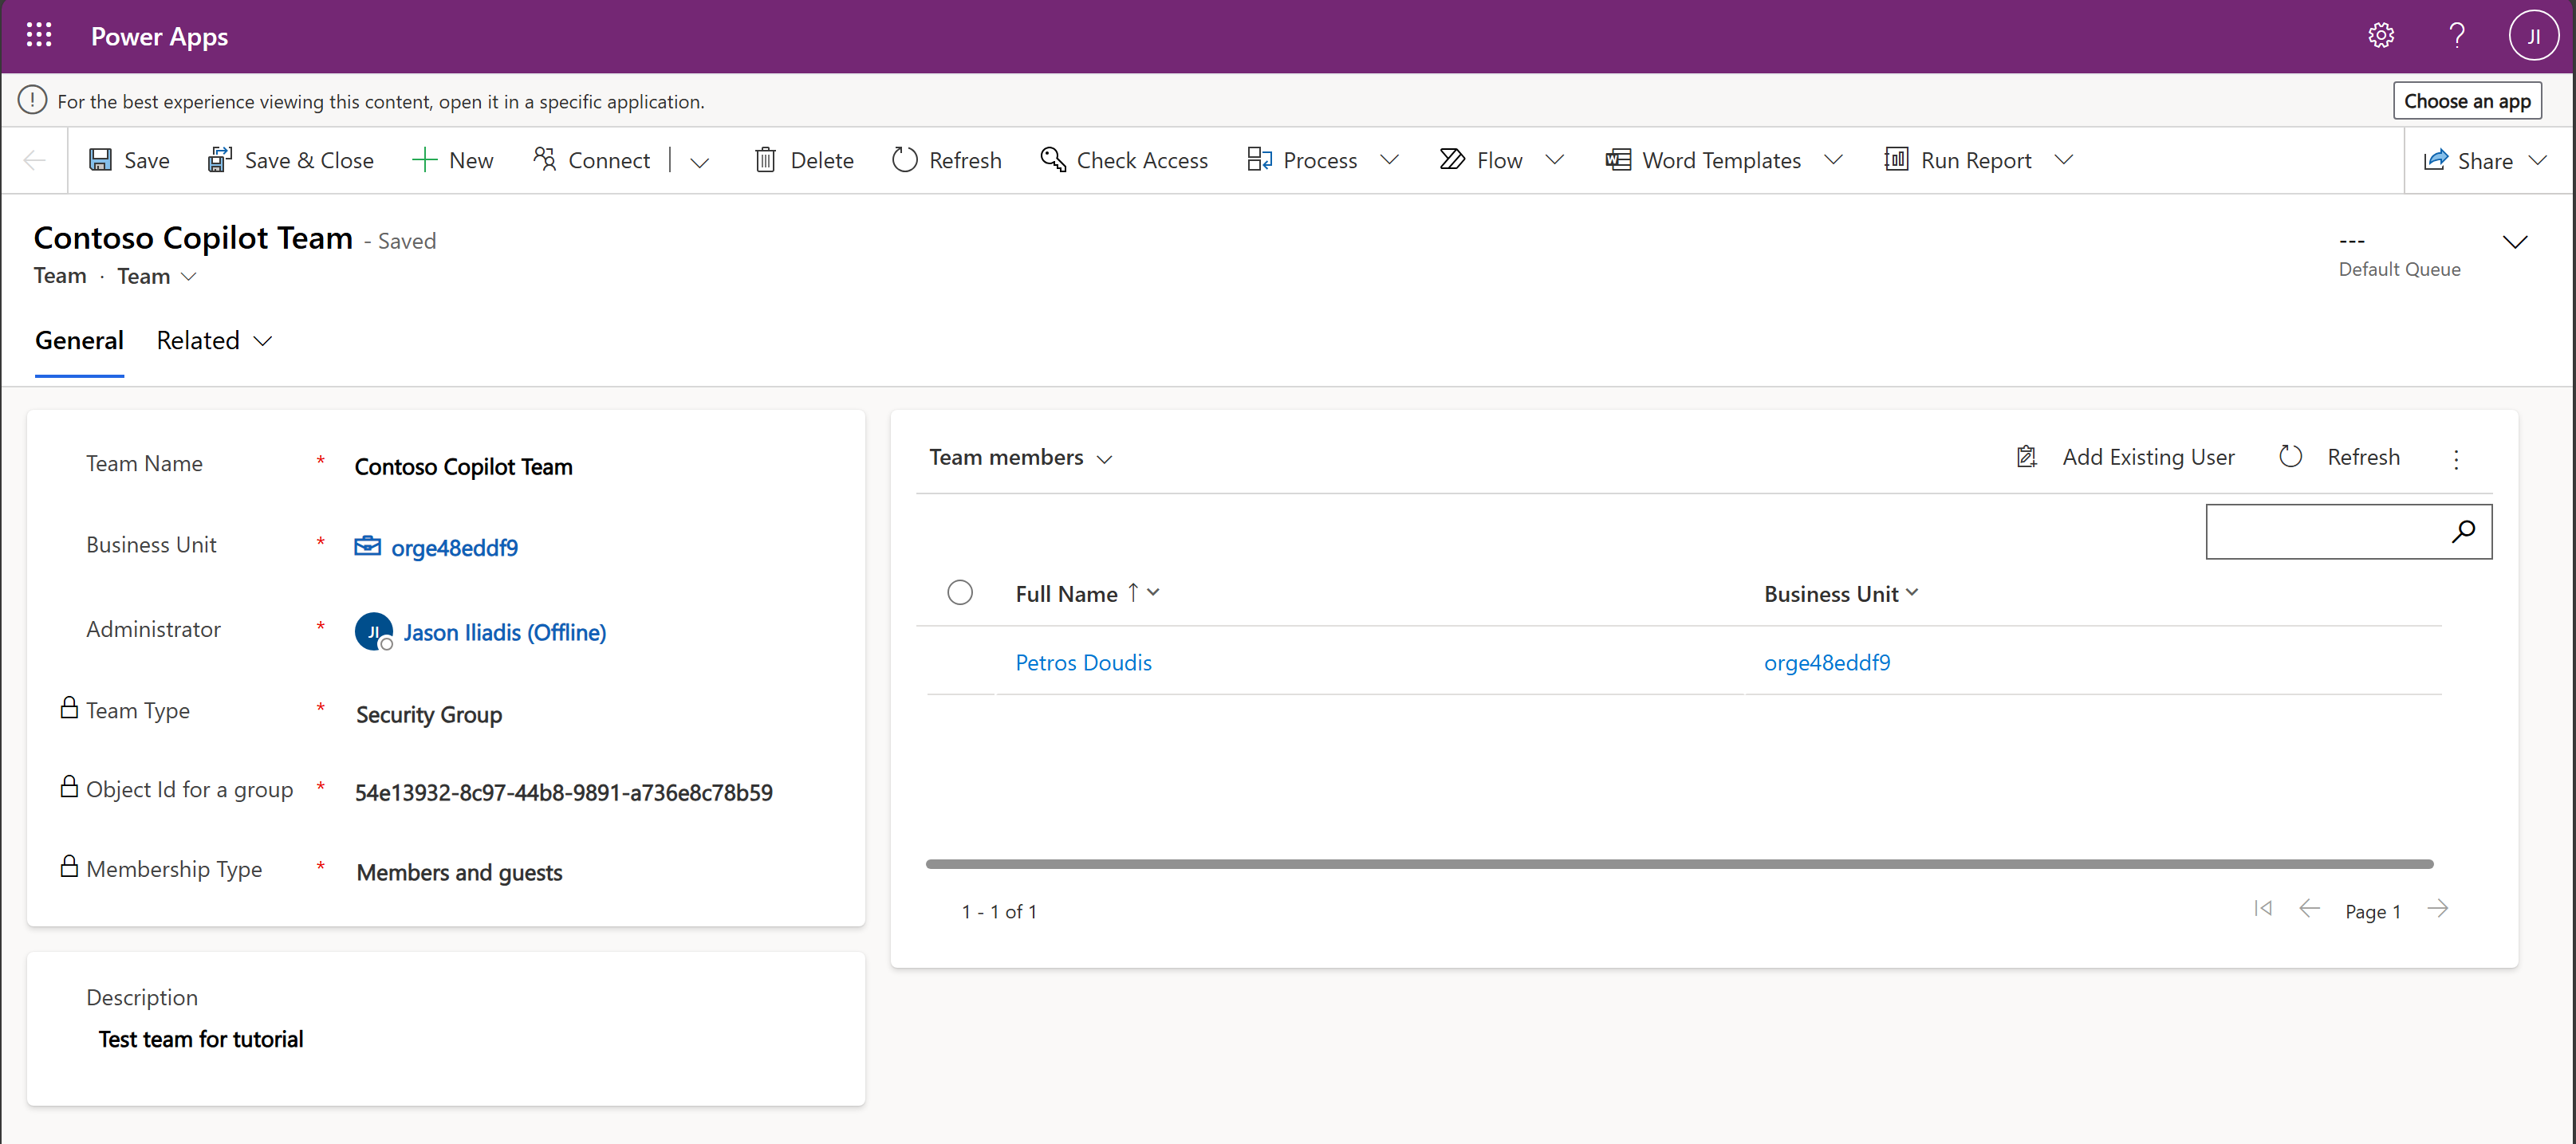Click the search magnifier in team members grid
2576x1144 pixels.
[2463, 531]
